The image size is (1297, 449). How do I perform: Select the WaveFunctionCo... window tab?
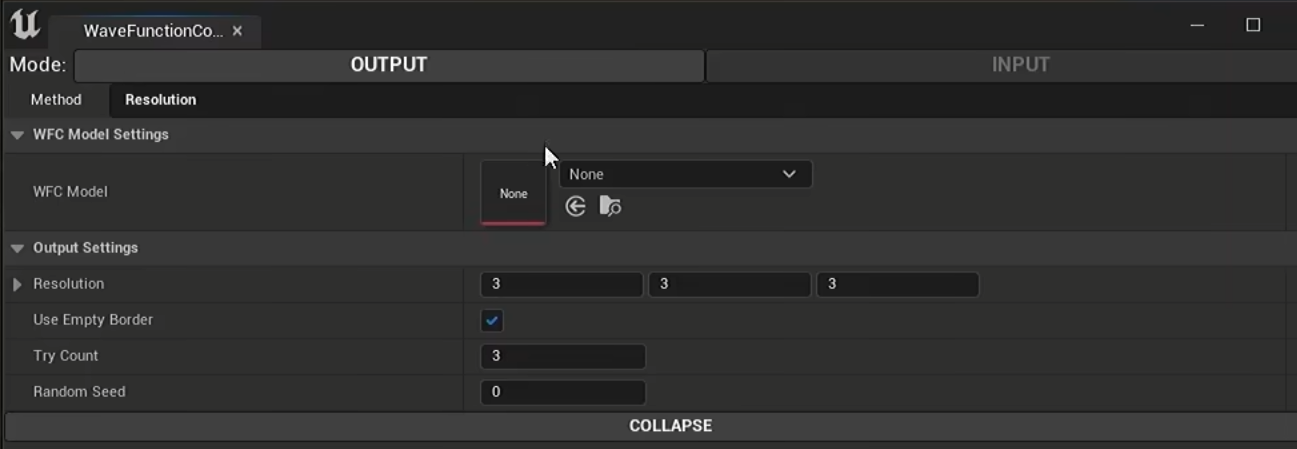pos(154,31)
